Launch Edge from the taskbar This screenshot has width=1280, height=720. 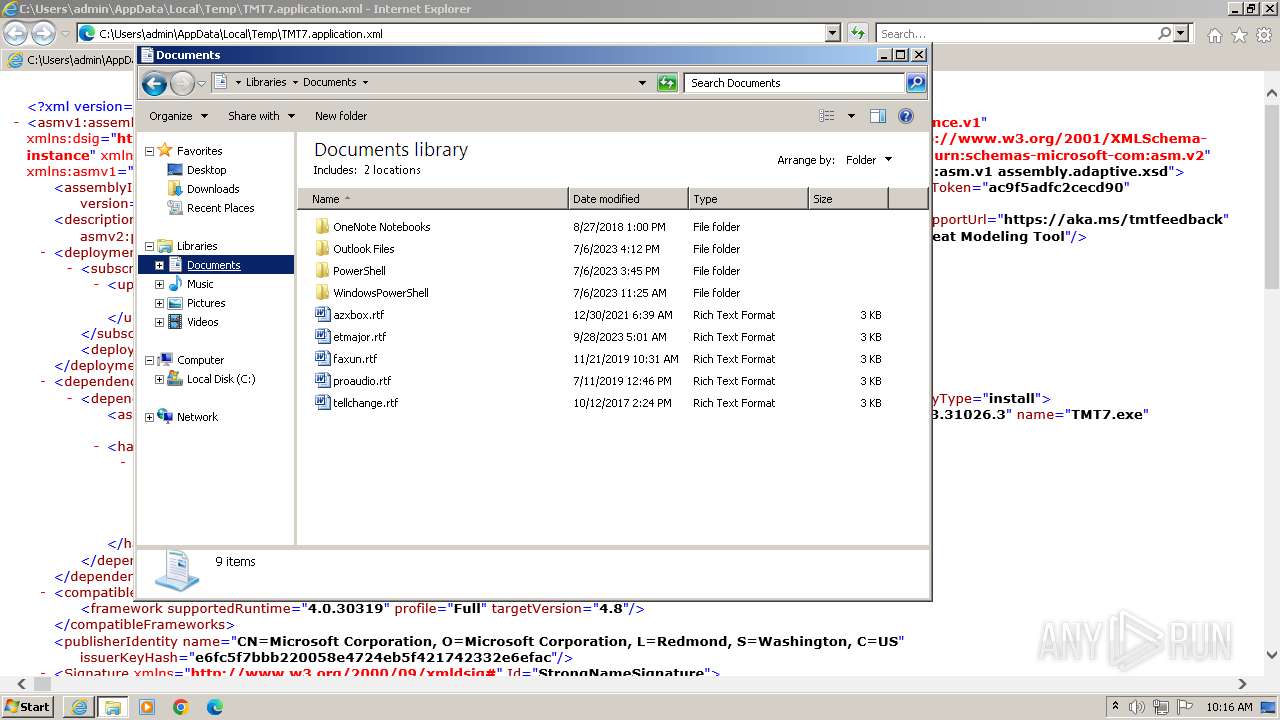pos(214,707)
